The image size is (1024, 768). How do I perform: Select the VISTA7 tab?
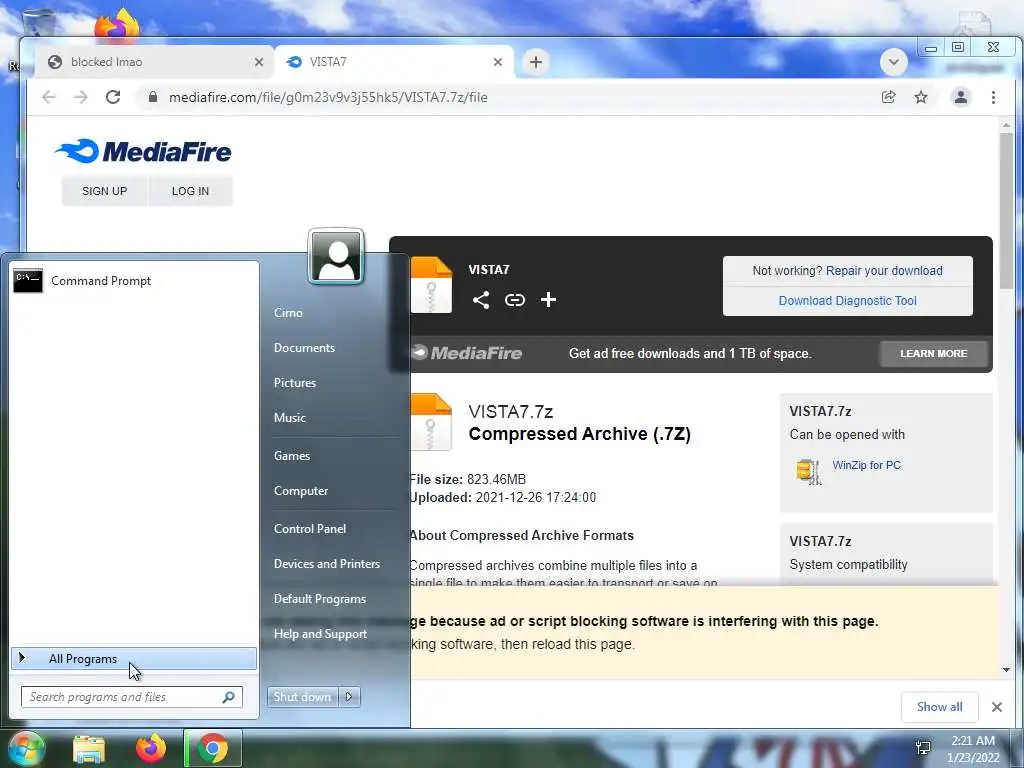tap(394, 62)
